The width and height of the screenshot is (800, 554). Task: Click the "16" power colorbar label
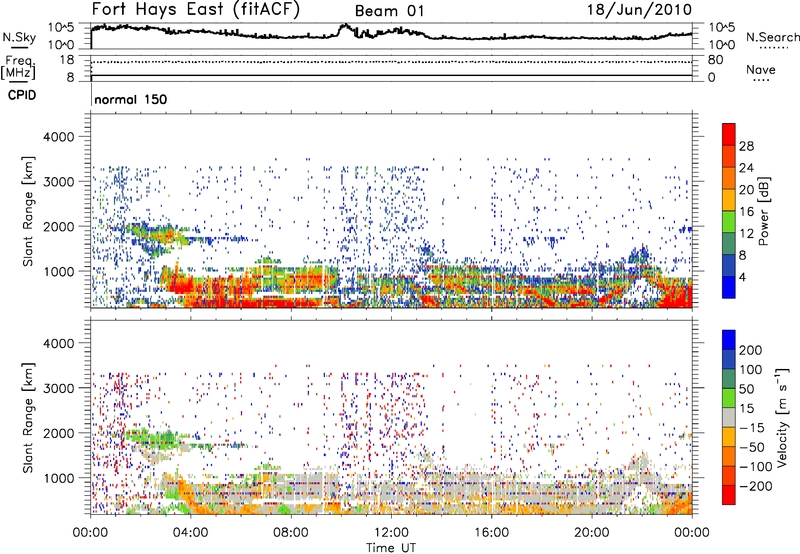click(x=746, y=212)
